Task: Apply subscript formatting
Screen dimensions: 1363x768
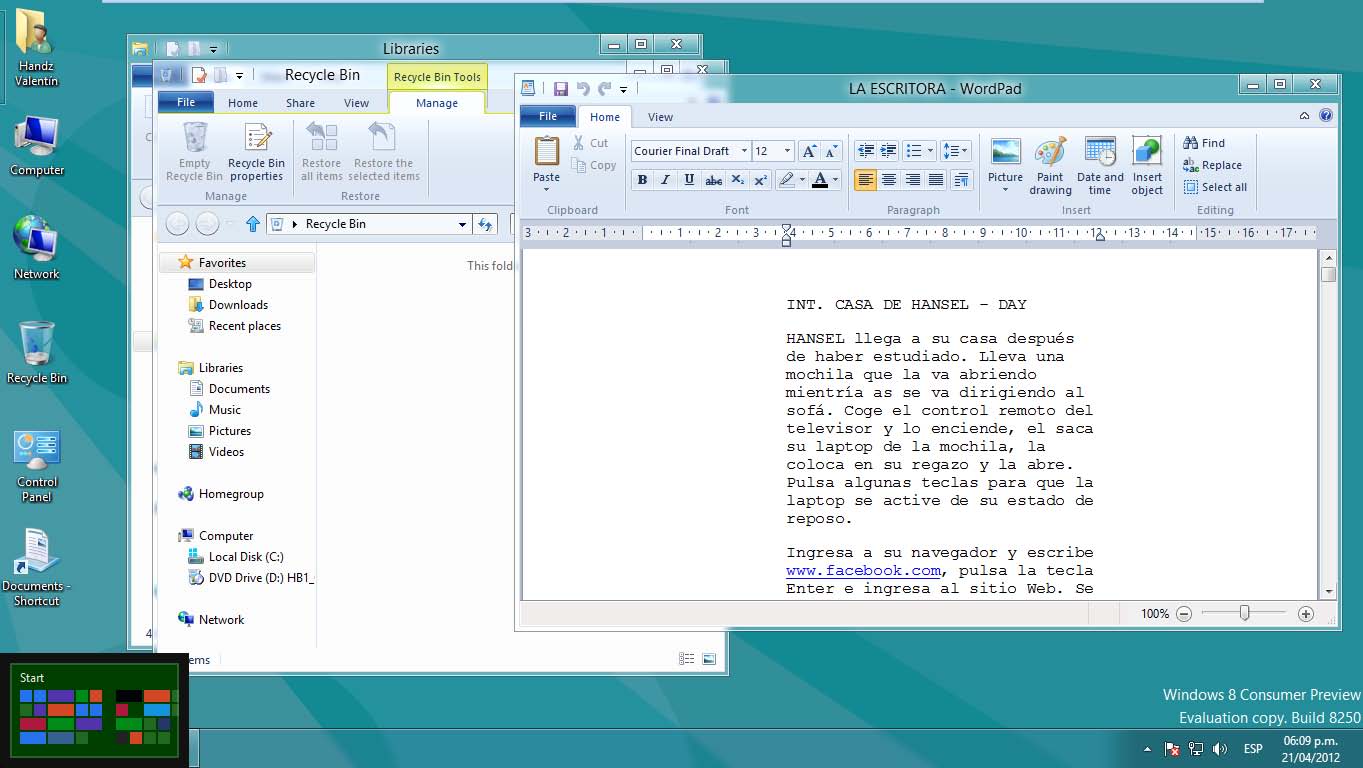Action: pyautogui.click(x=737, y=180)
